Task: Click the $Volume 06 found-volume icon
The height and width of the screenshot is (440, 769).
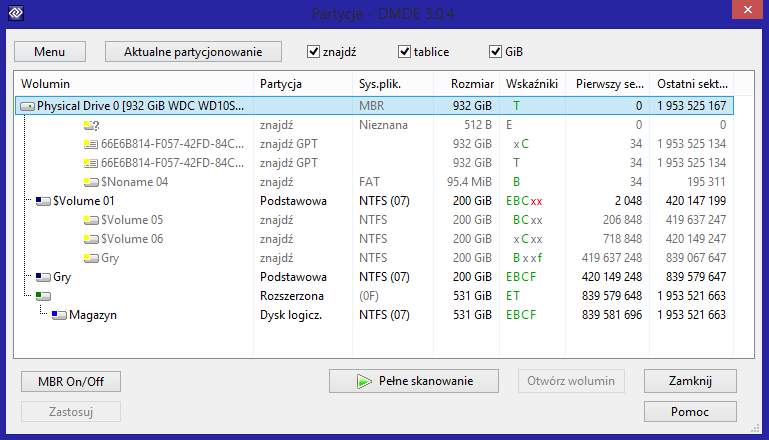Action: point(91,239)
